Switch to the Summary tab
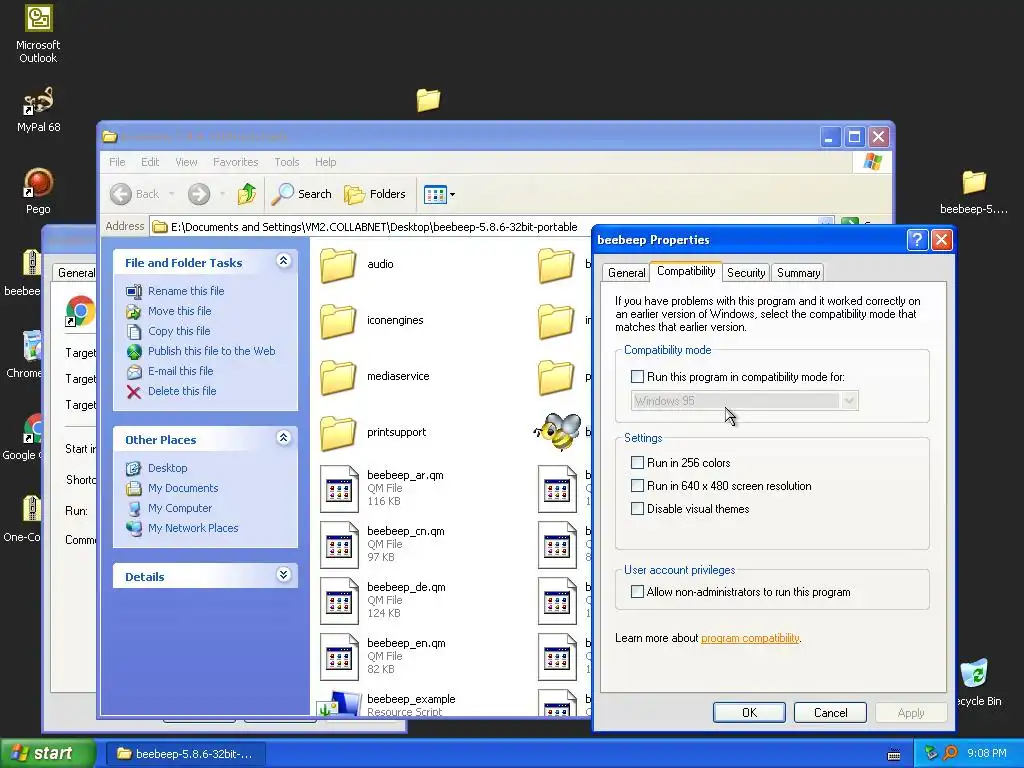This screenshot has height=768, width=1024. [x=798, y=273]
